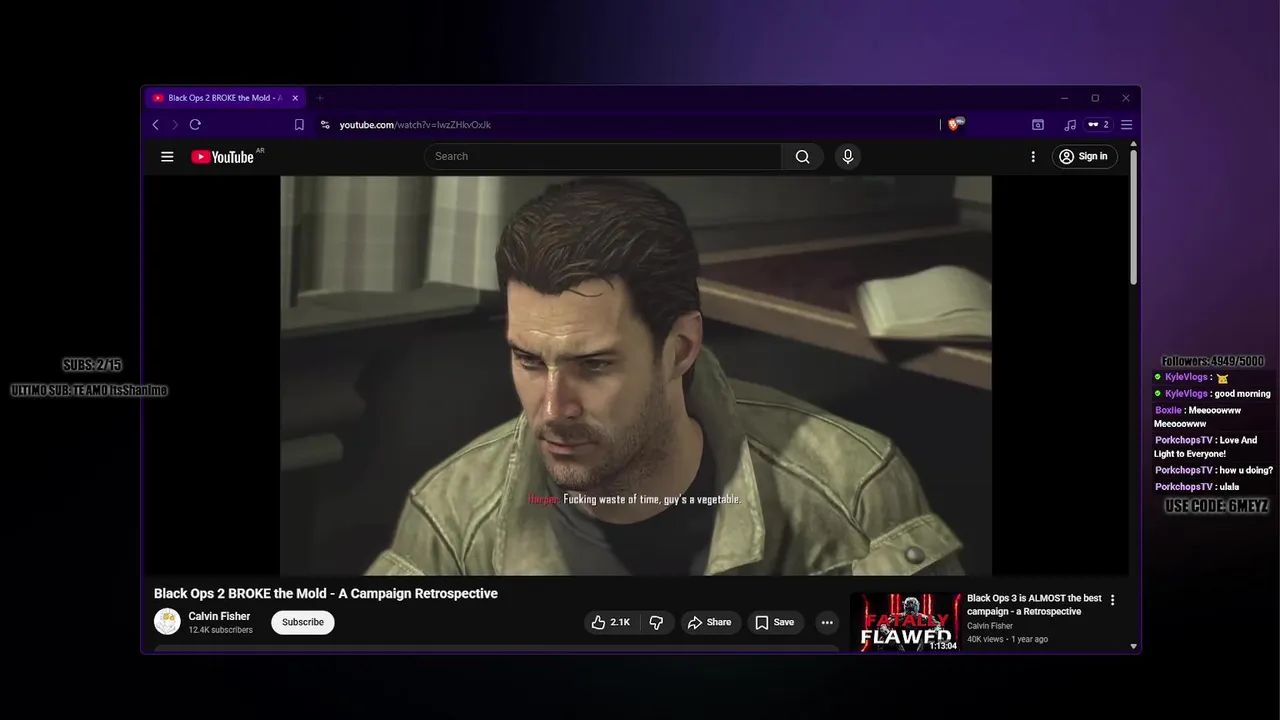This screenshot has height=720, width=1280.
Task: Subscribe to Calvin Fisher
Action: coord(302,622)
